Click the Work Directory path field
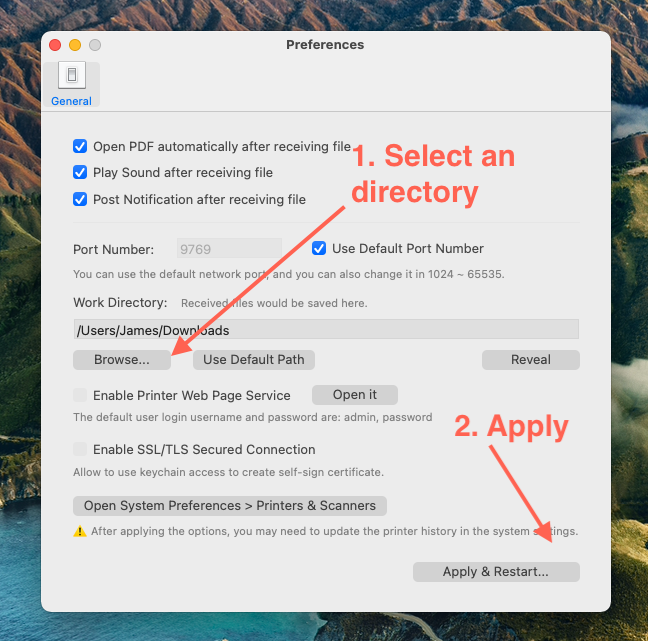 [326, 330]
